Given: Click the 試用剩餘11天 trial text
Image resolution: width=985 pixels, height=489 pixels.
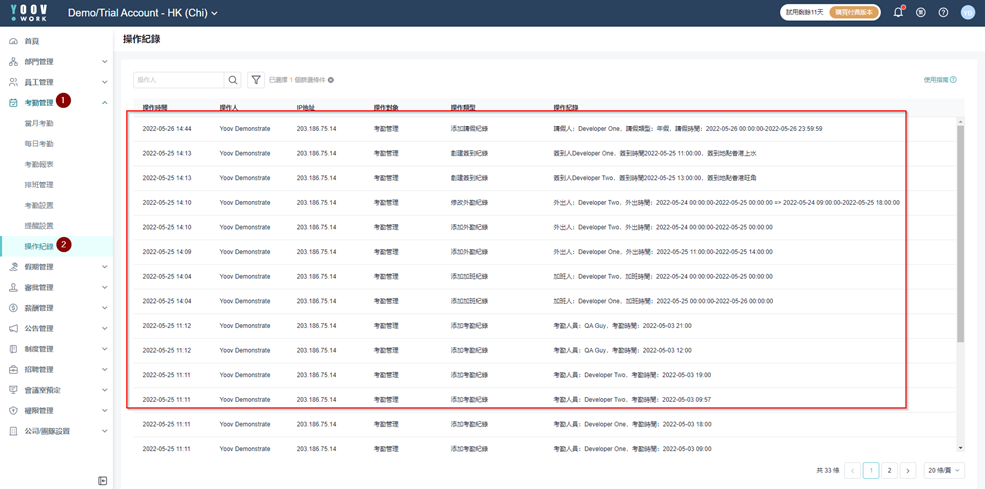Looking at the screenshot, I should pos(805,13).
